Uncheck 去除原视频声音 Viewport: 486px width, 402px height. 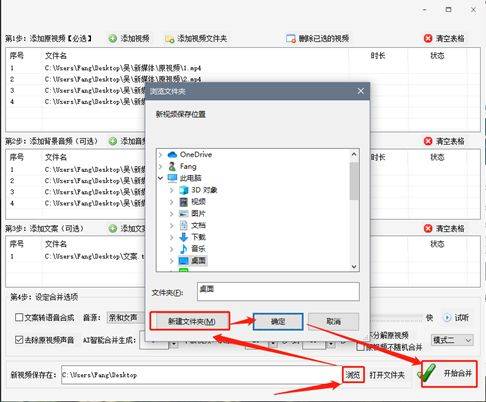click(19, 340)
